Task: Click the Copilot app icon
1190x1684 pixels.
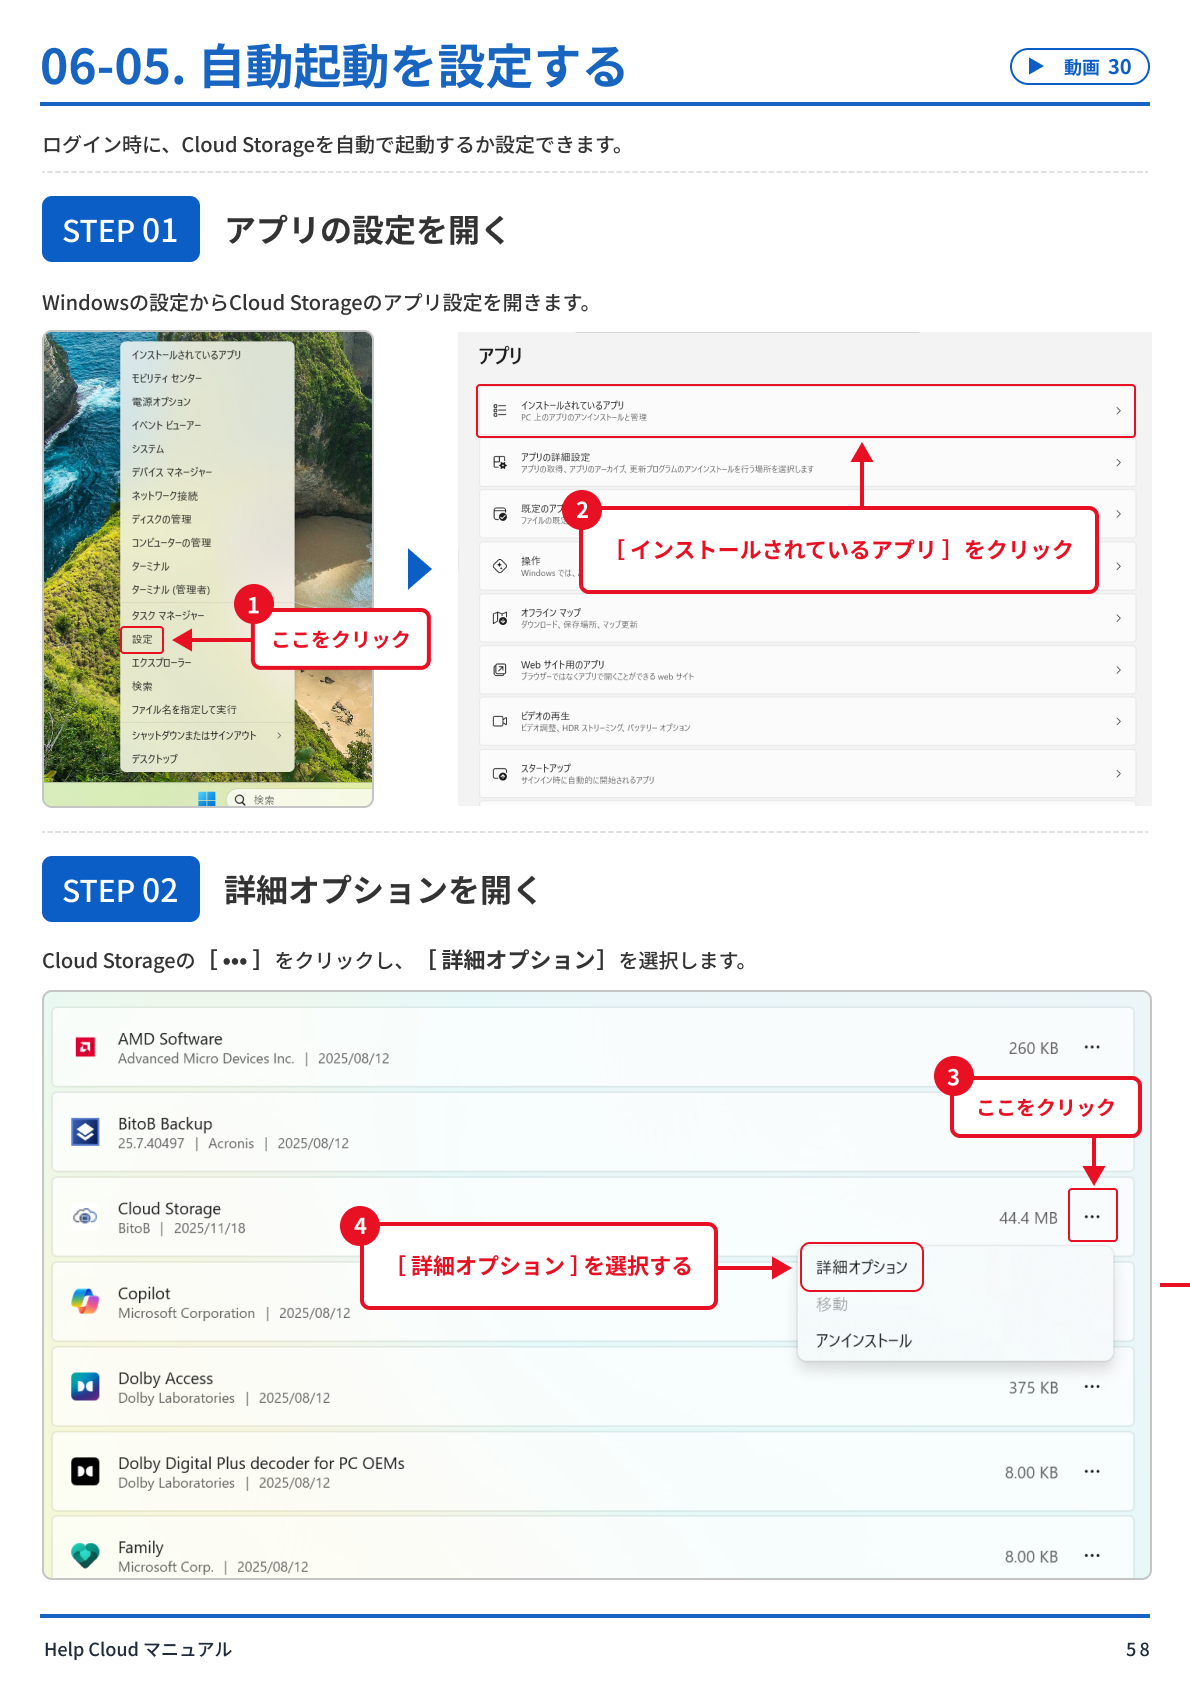Action: click(x=86, y=1301)
